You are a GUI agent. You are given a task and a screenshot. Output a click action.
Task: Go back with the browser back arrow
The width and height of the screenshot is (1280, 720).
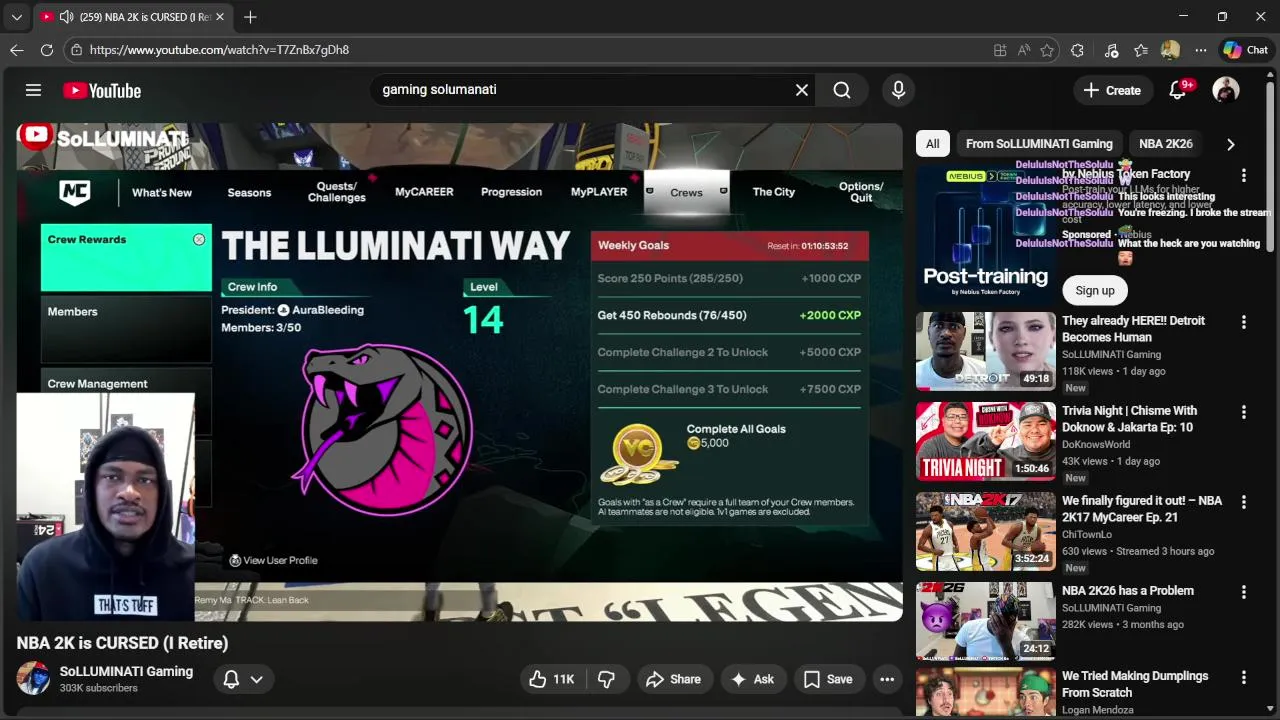(17, 50)
